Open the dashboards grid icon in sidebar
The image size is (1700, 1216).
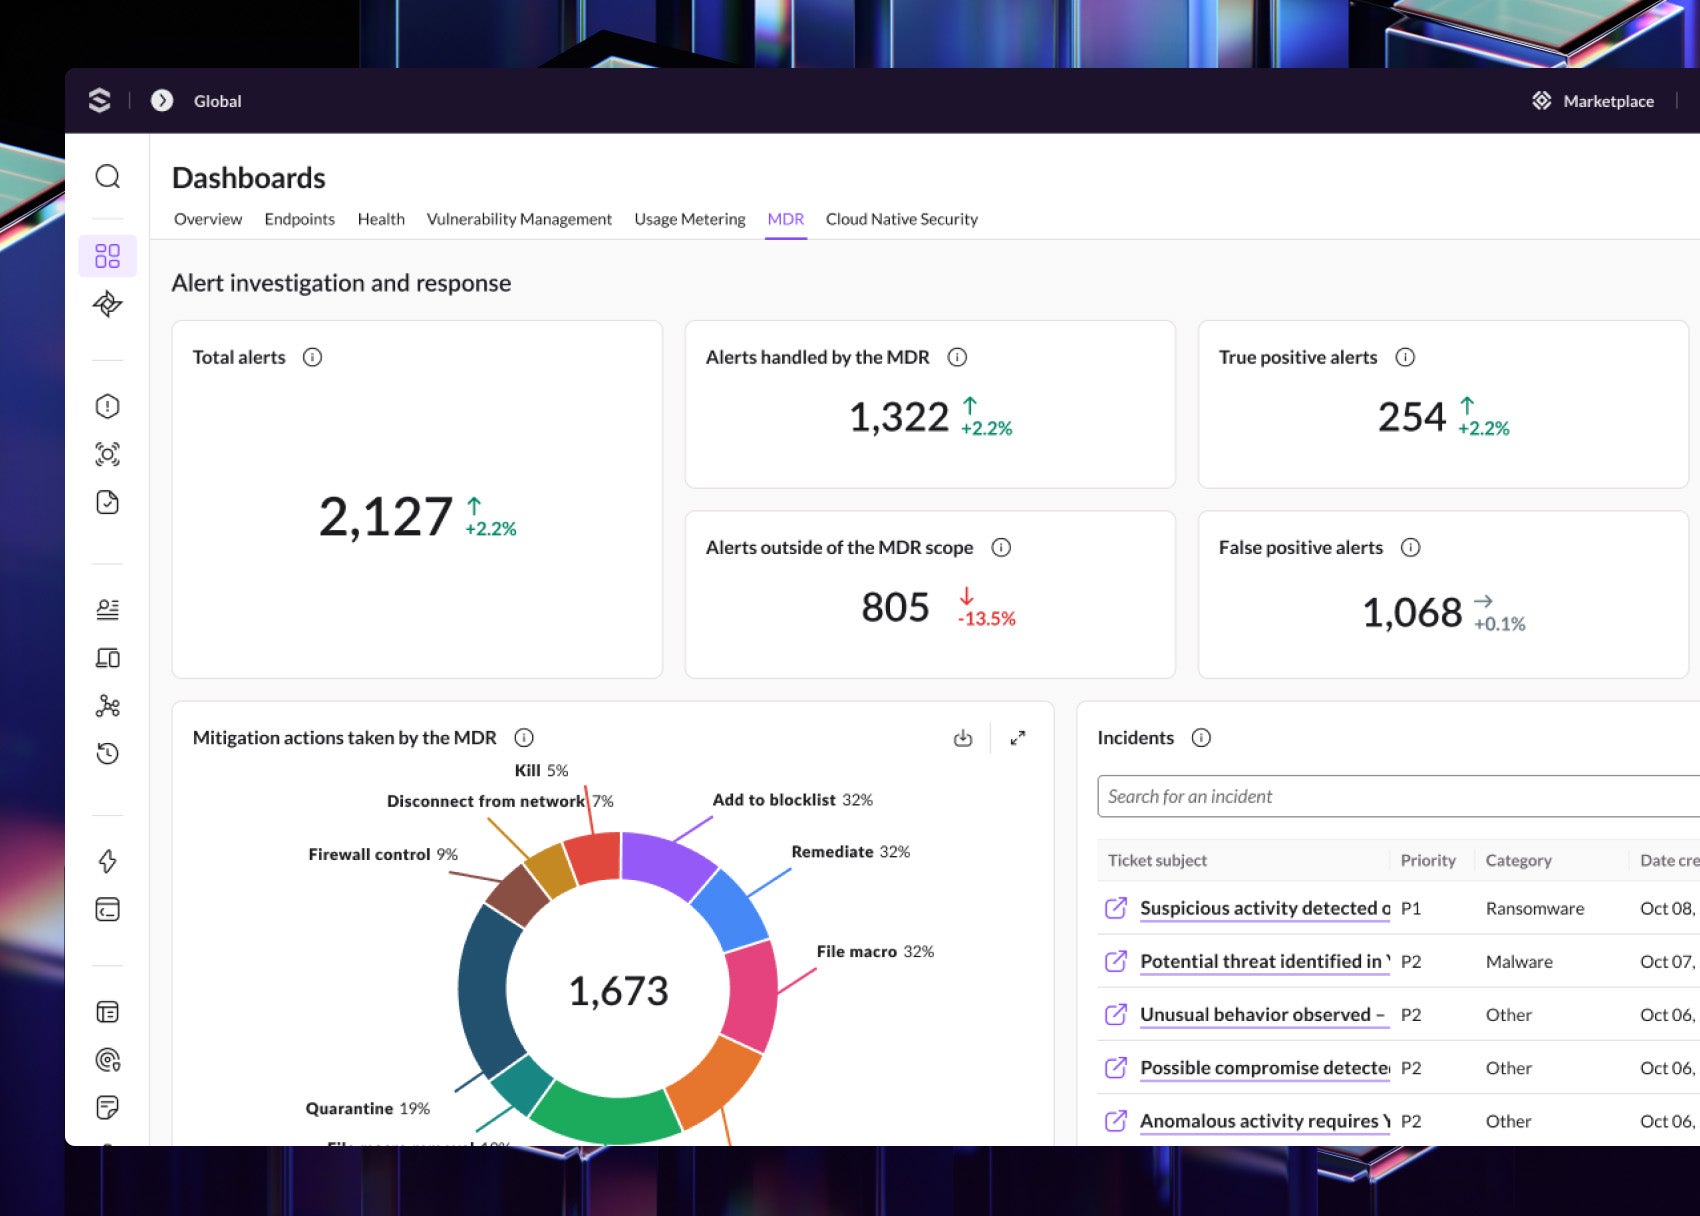(x=107, y=256)
